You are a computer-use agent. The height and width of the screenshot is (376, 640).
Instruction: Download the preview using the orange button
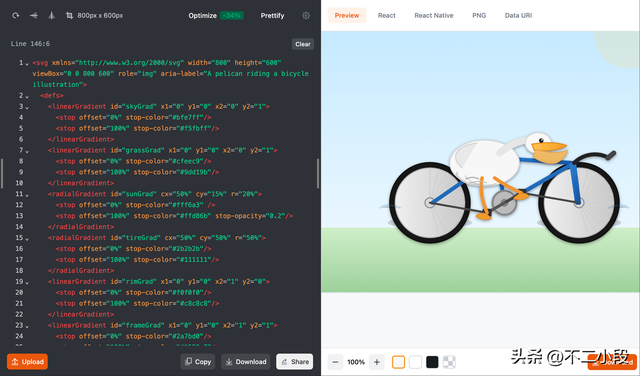tap(612, 362)
